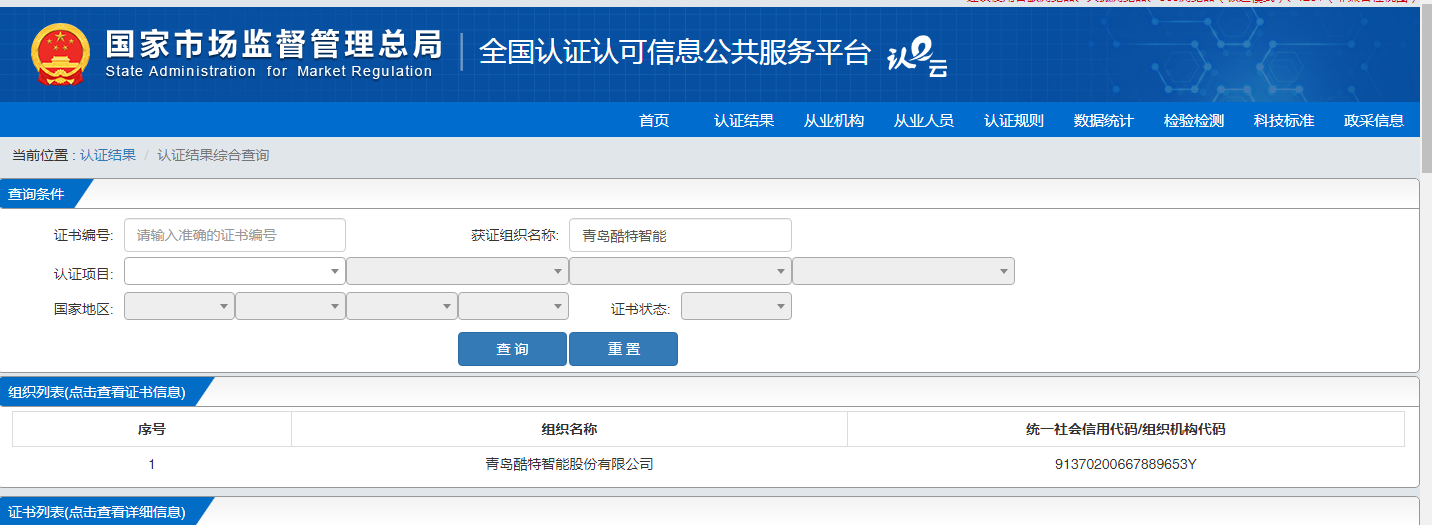Open the third 国家地区 dropdown
This screenshot has width=1432, height=525.
pos(402,306)
